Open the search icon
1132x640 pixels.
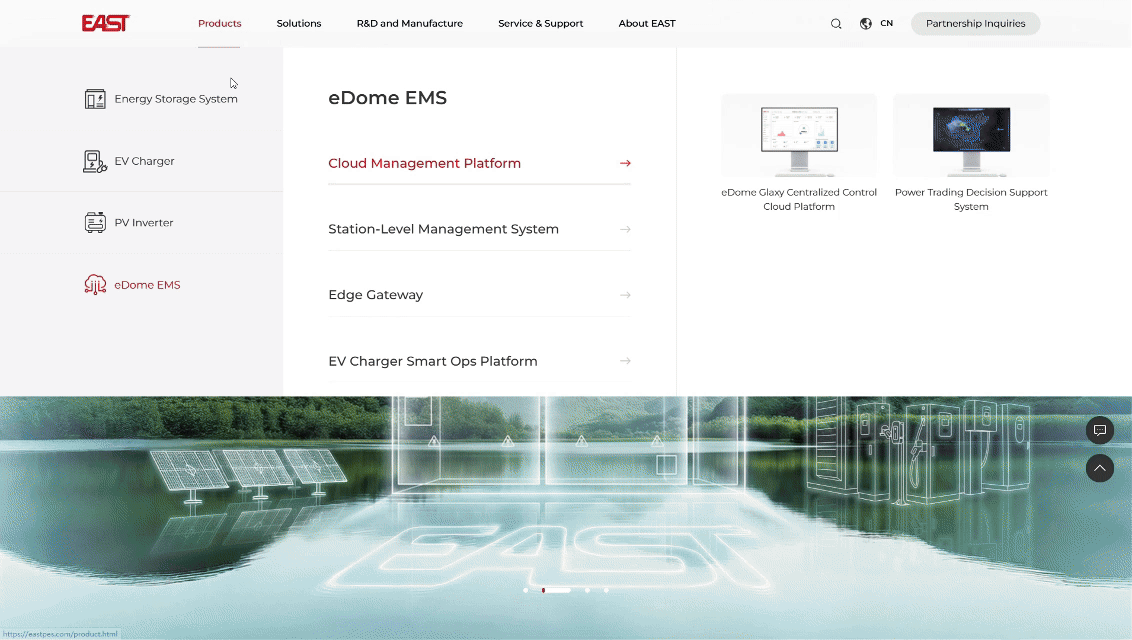click(836, 24)
